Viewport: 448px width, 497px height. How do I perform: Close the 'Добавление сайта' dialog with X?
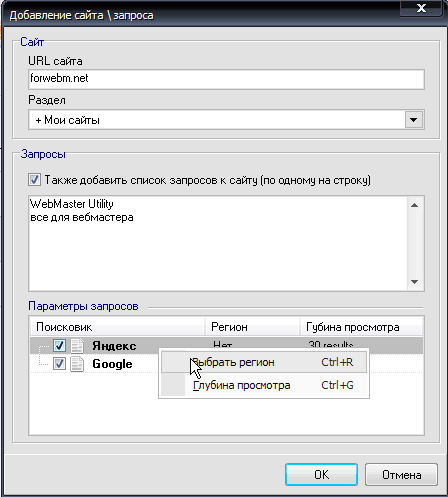click(x=422, y=8)
